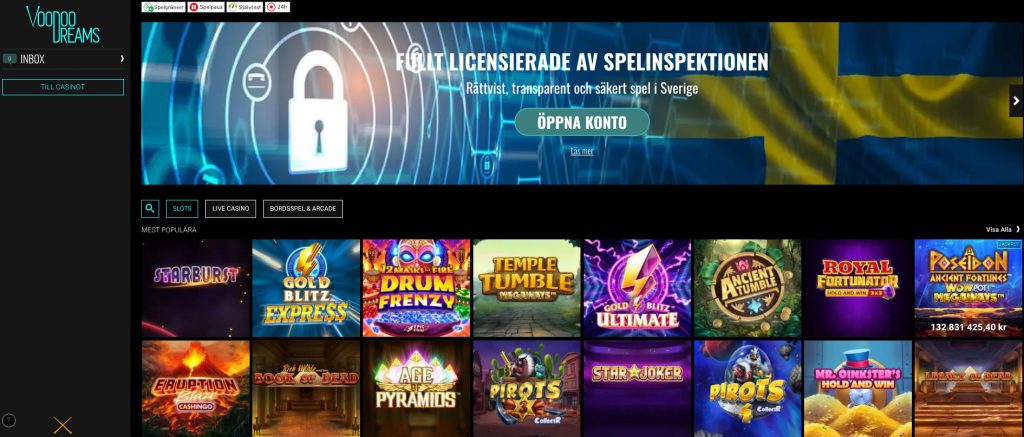Advance banner with the right arrow

(1016, 101)
